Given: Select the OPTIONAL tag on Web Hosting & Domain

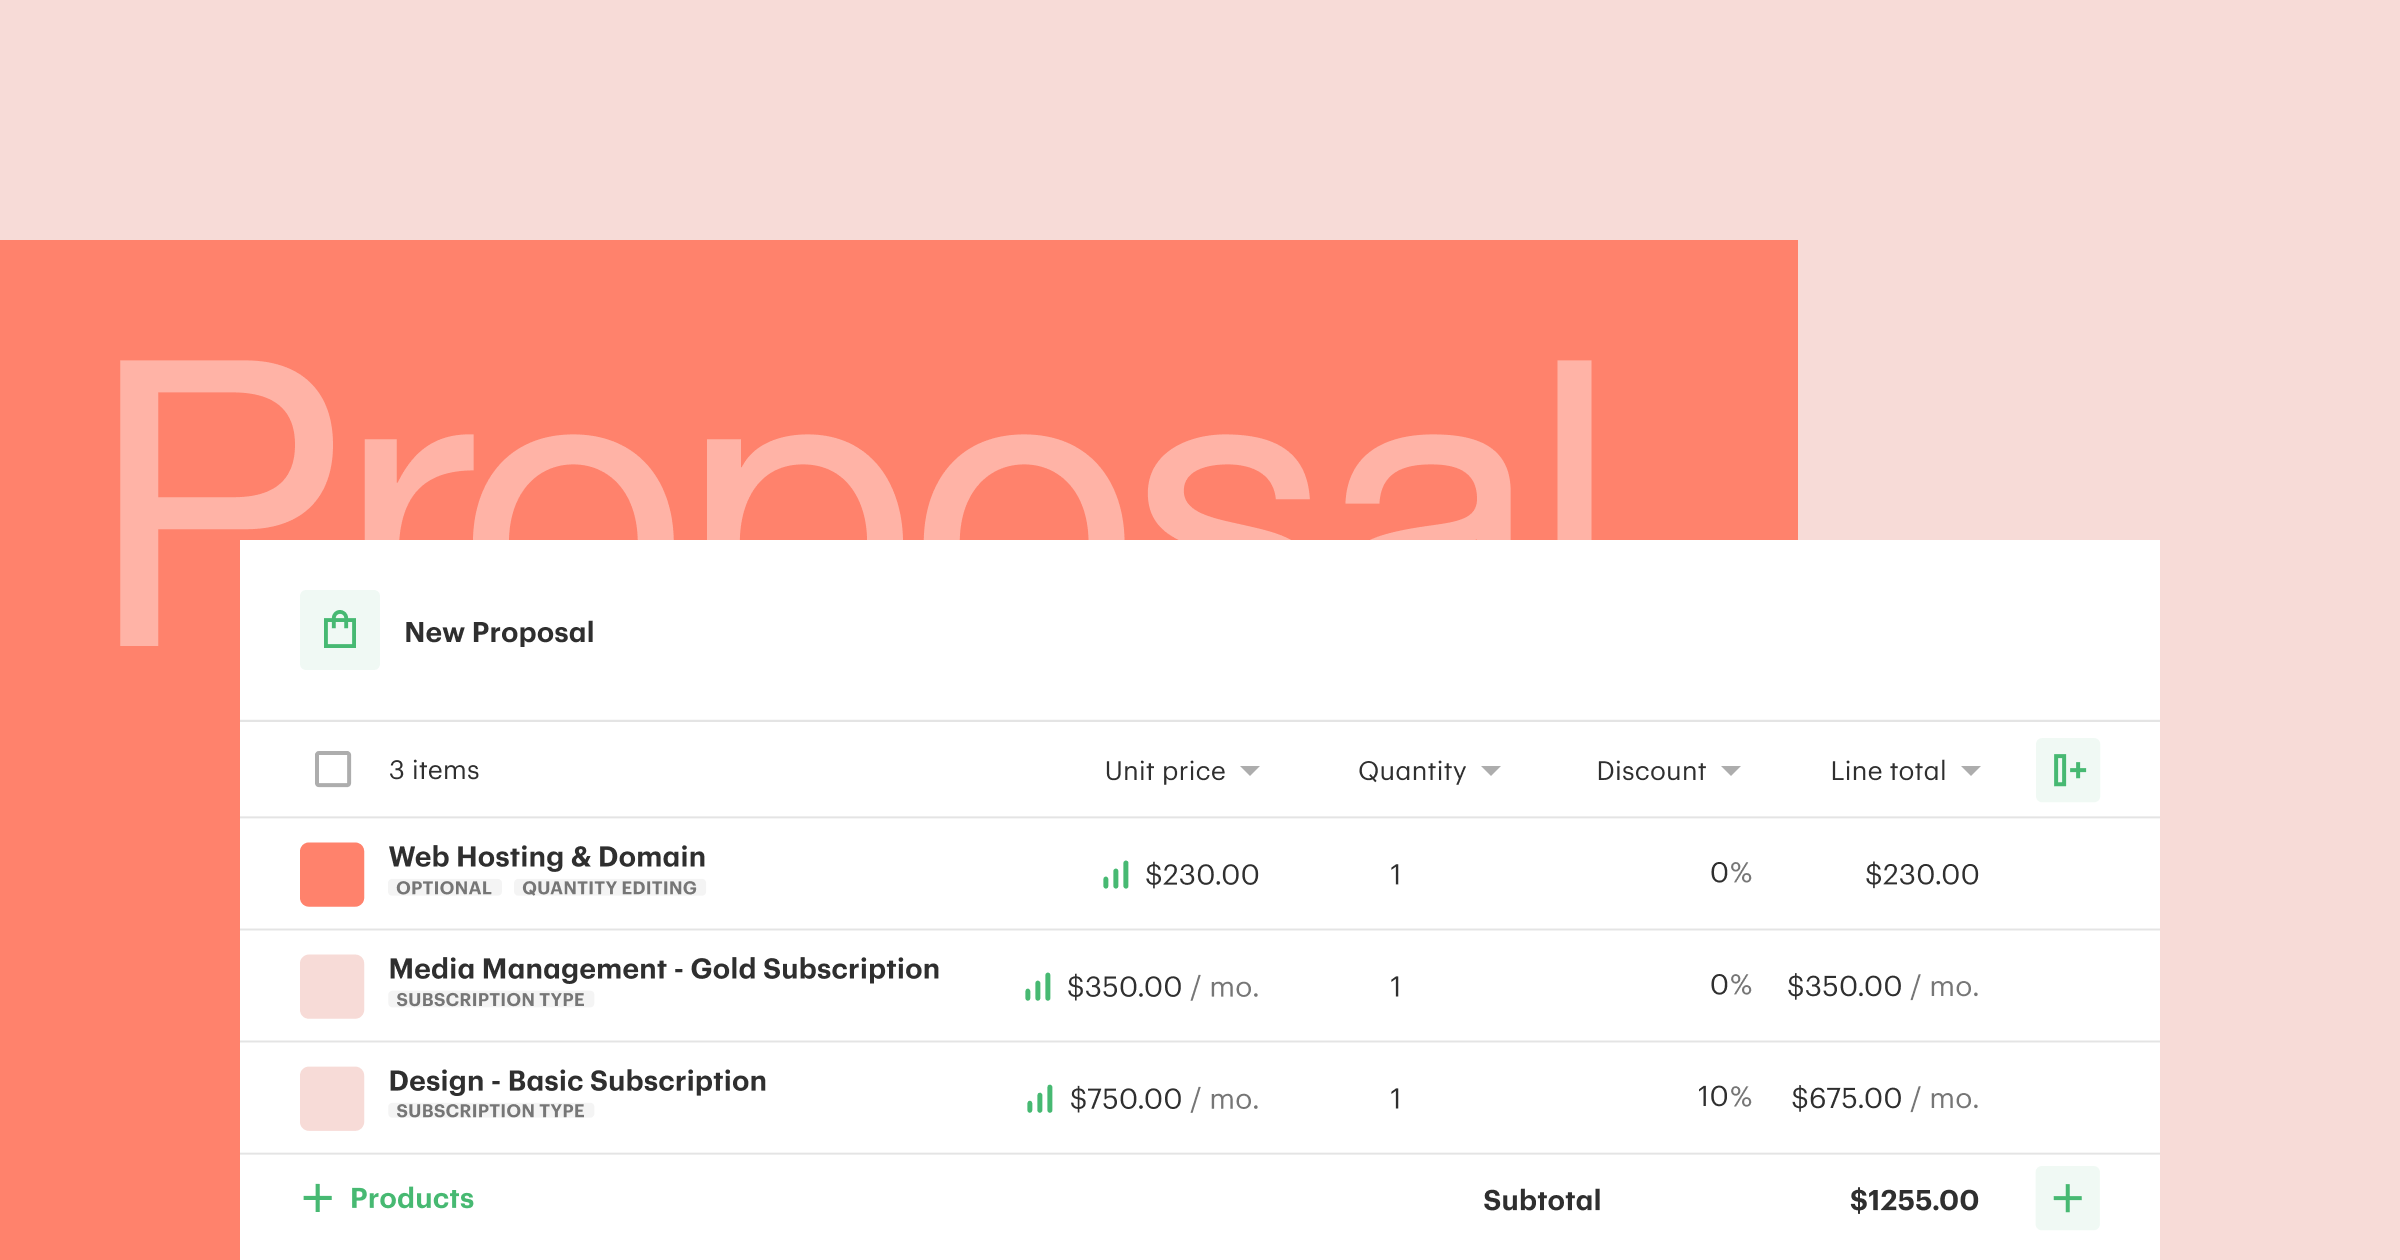Looking at the screenshot, I should tap(444, 887).
